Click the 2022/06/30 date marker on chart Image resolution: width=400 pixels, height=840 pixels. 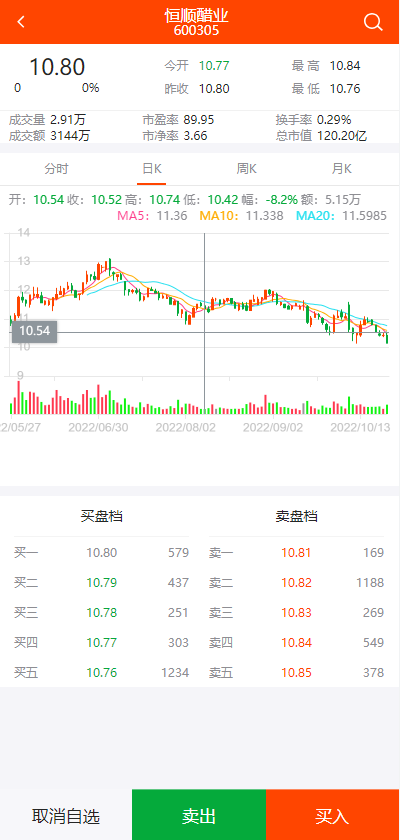click(98, 428)
